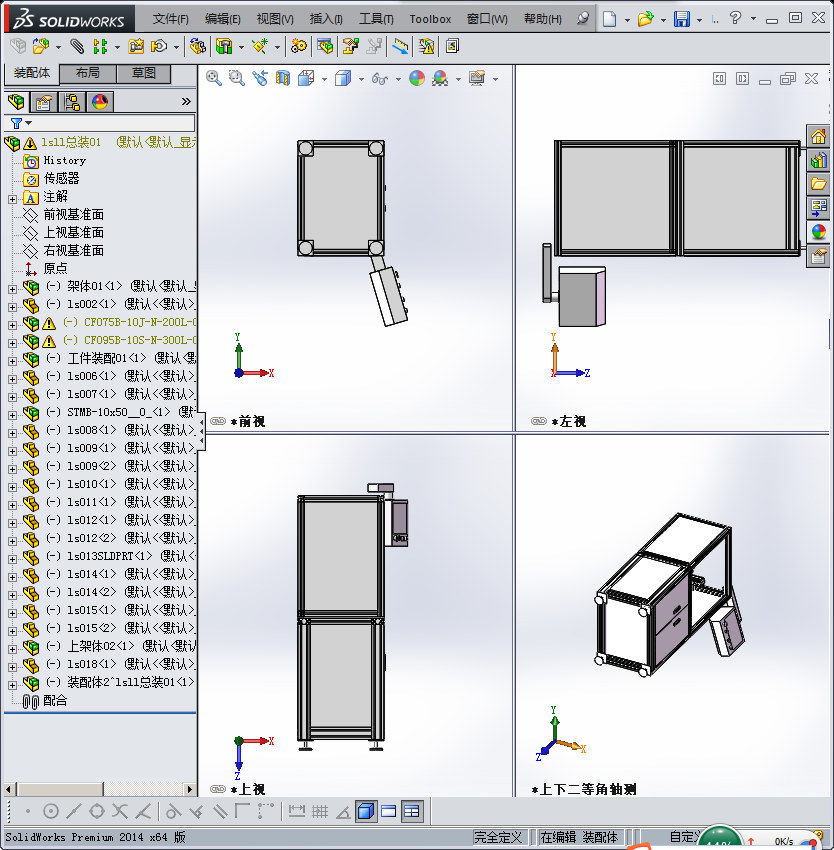The width and height of the screenshot is (834, 850).
Task: Open the 插入(I) menu
Action: click(326, 19)
